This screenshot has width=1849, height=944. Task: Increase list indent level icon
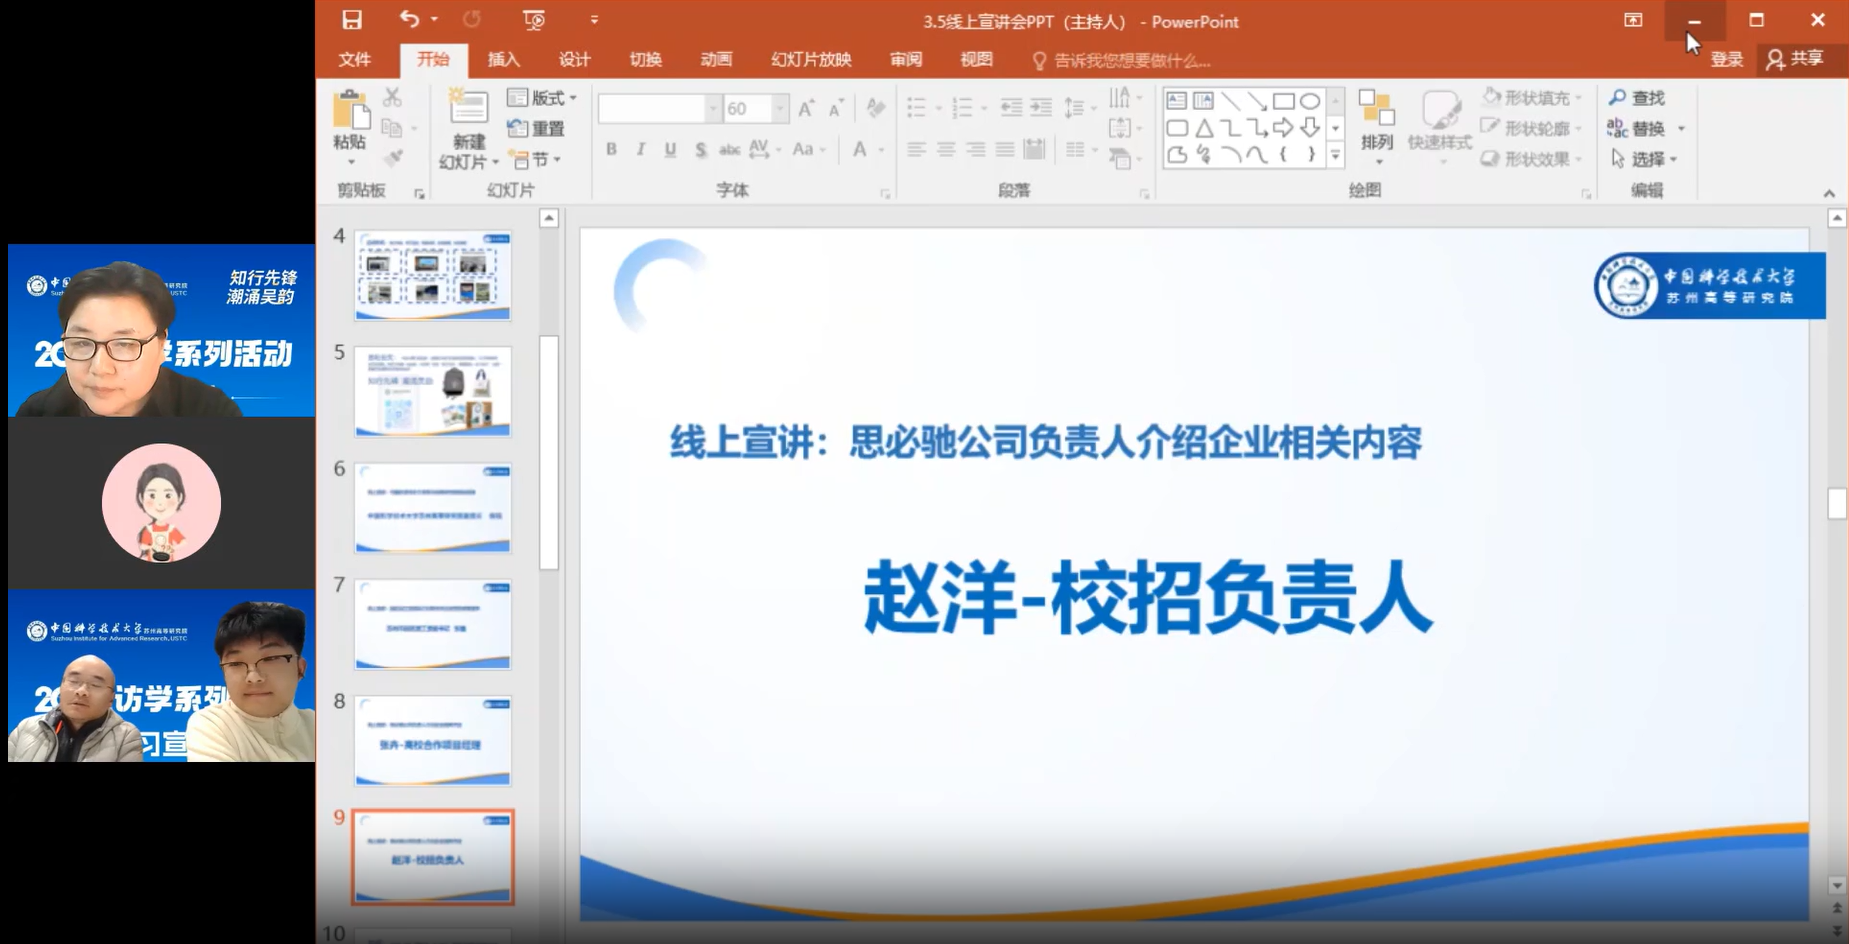click(1041, 108)
